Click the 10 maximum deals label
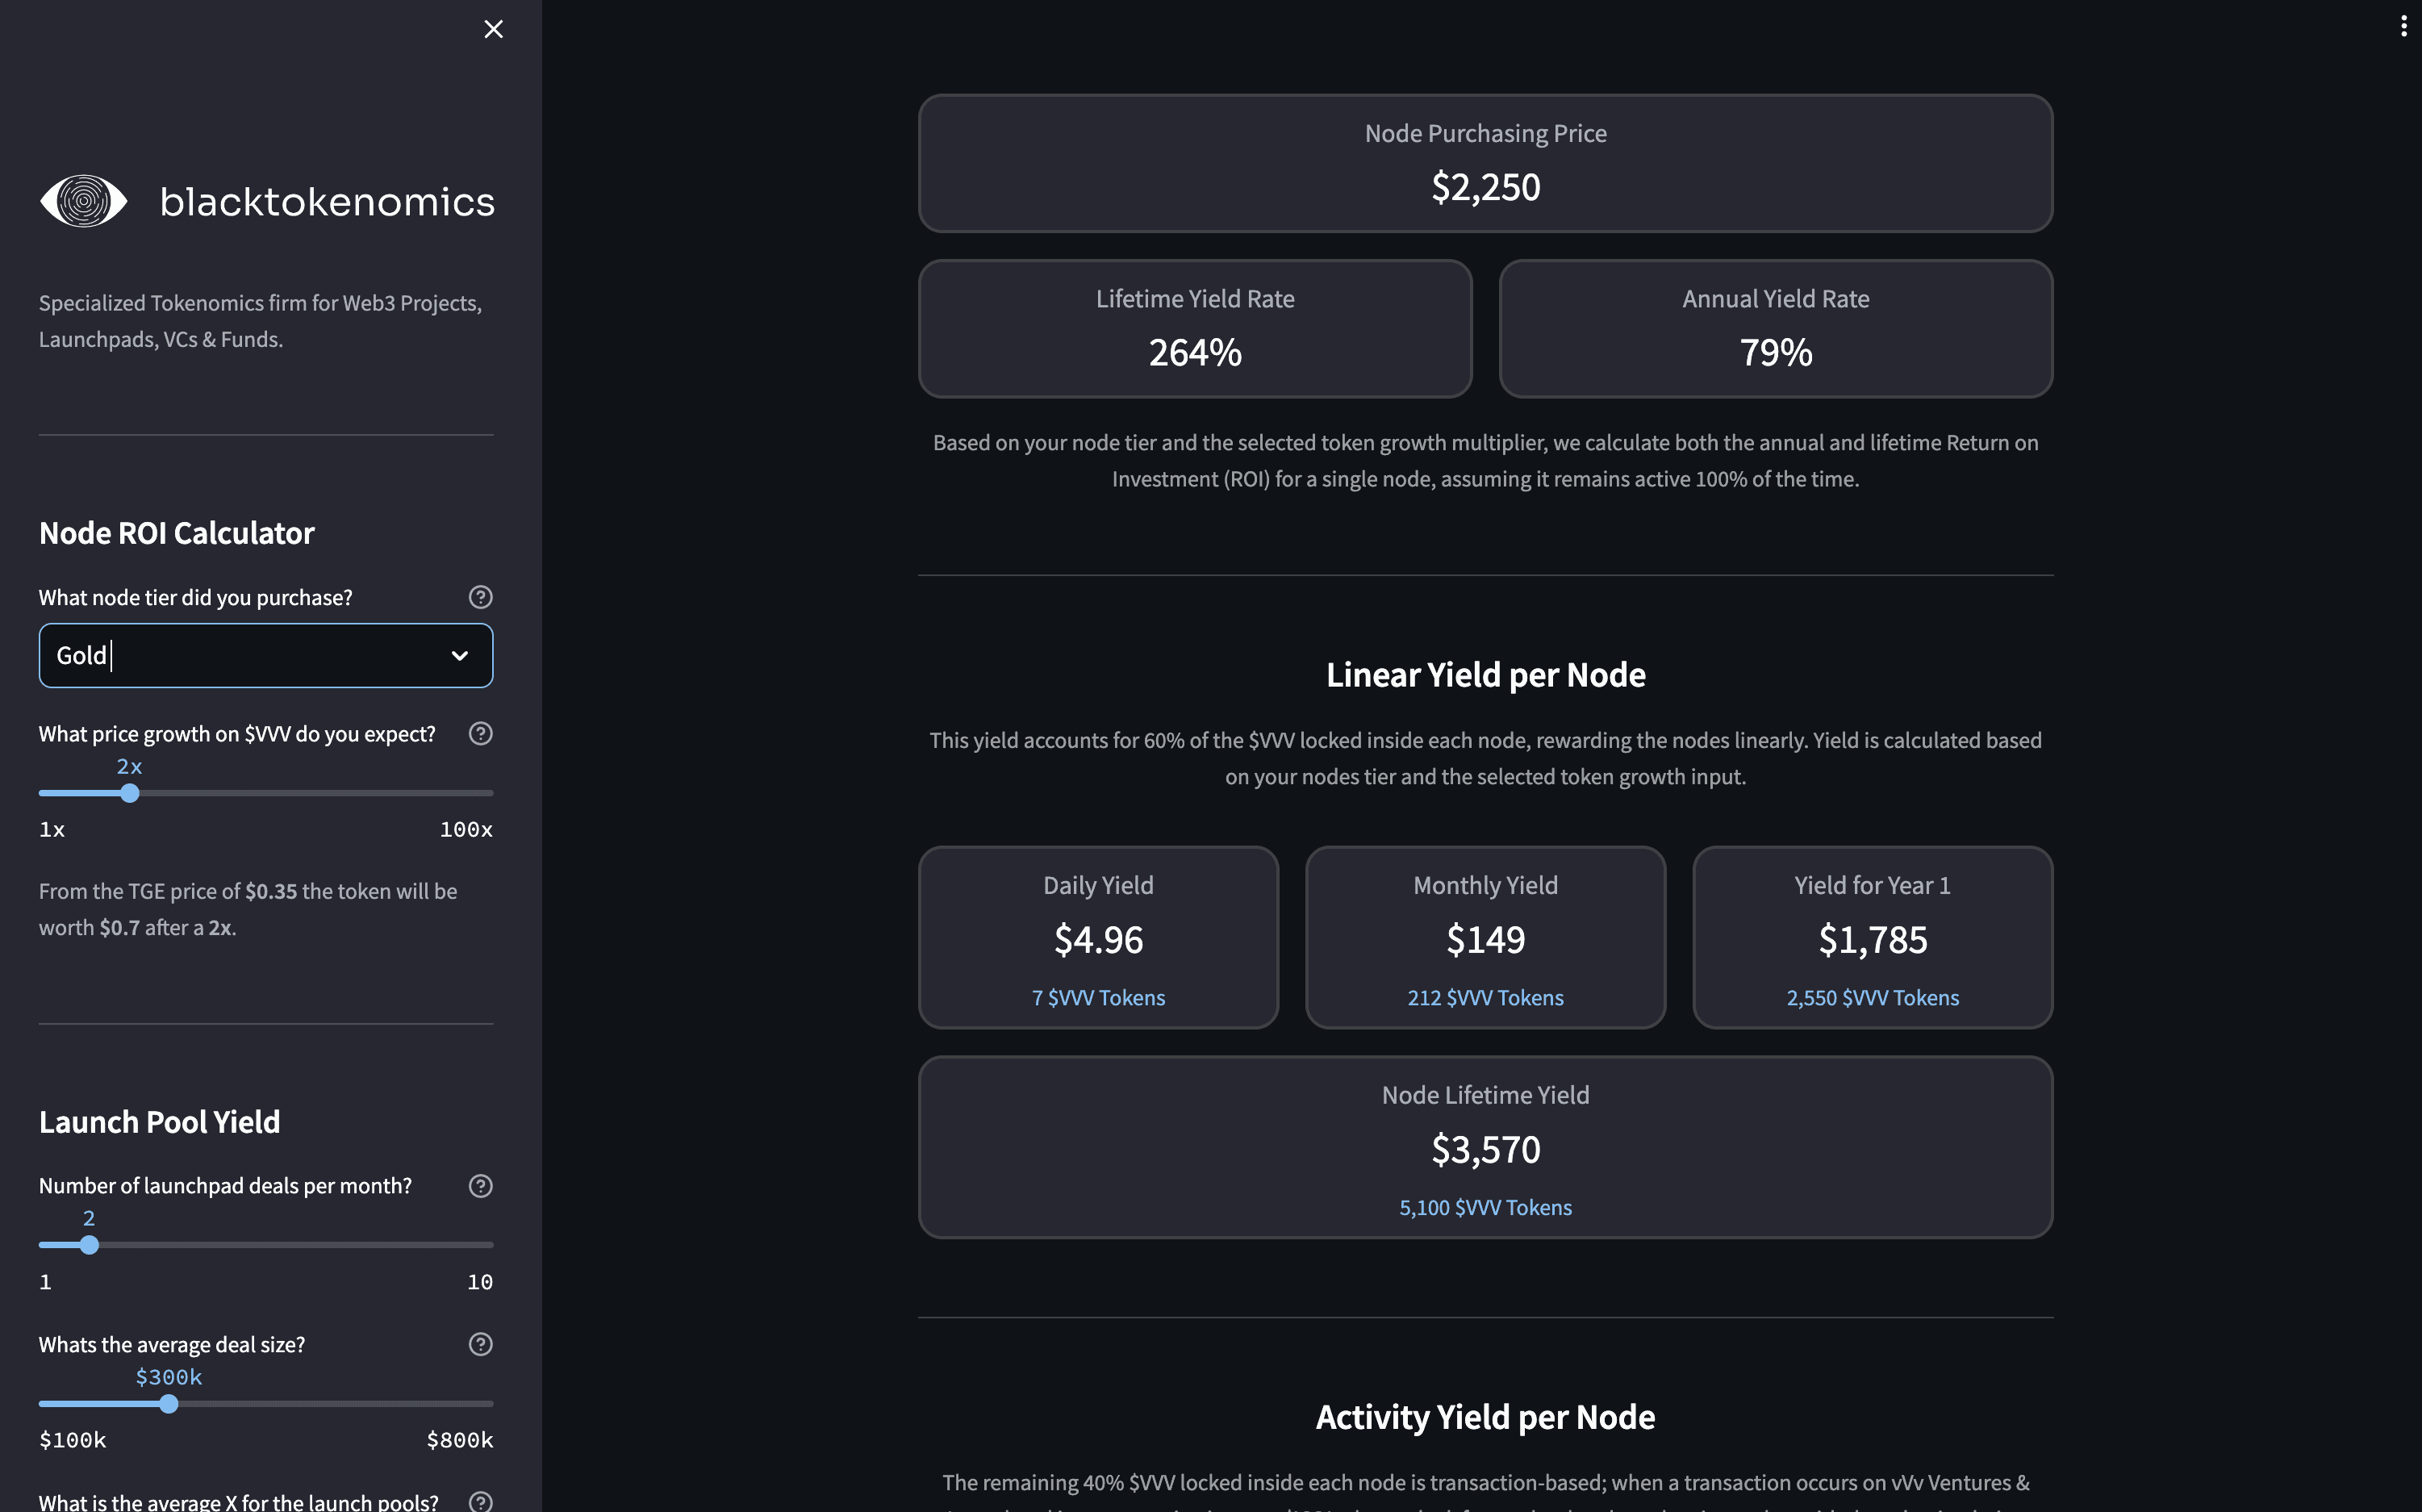2422x1512 pixels. pos(480,1282)
